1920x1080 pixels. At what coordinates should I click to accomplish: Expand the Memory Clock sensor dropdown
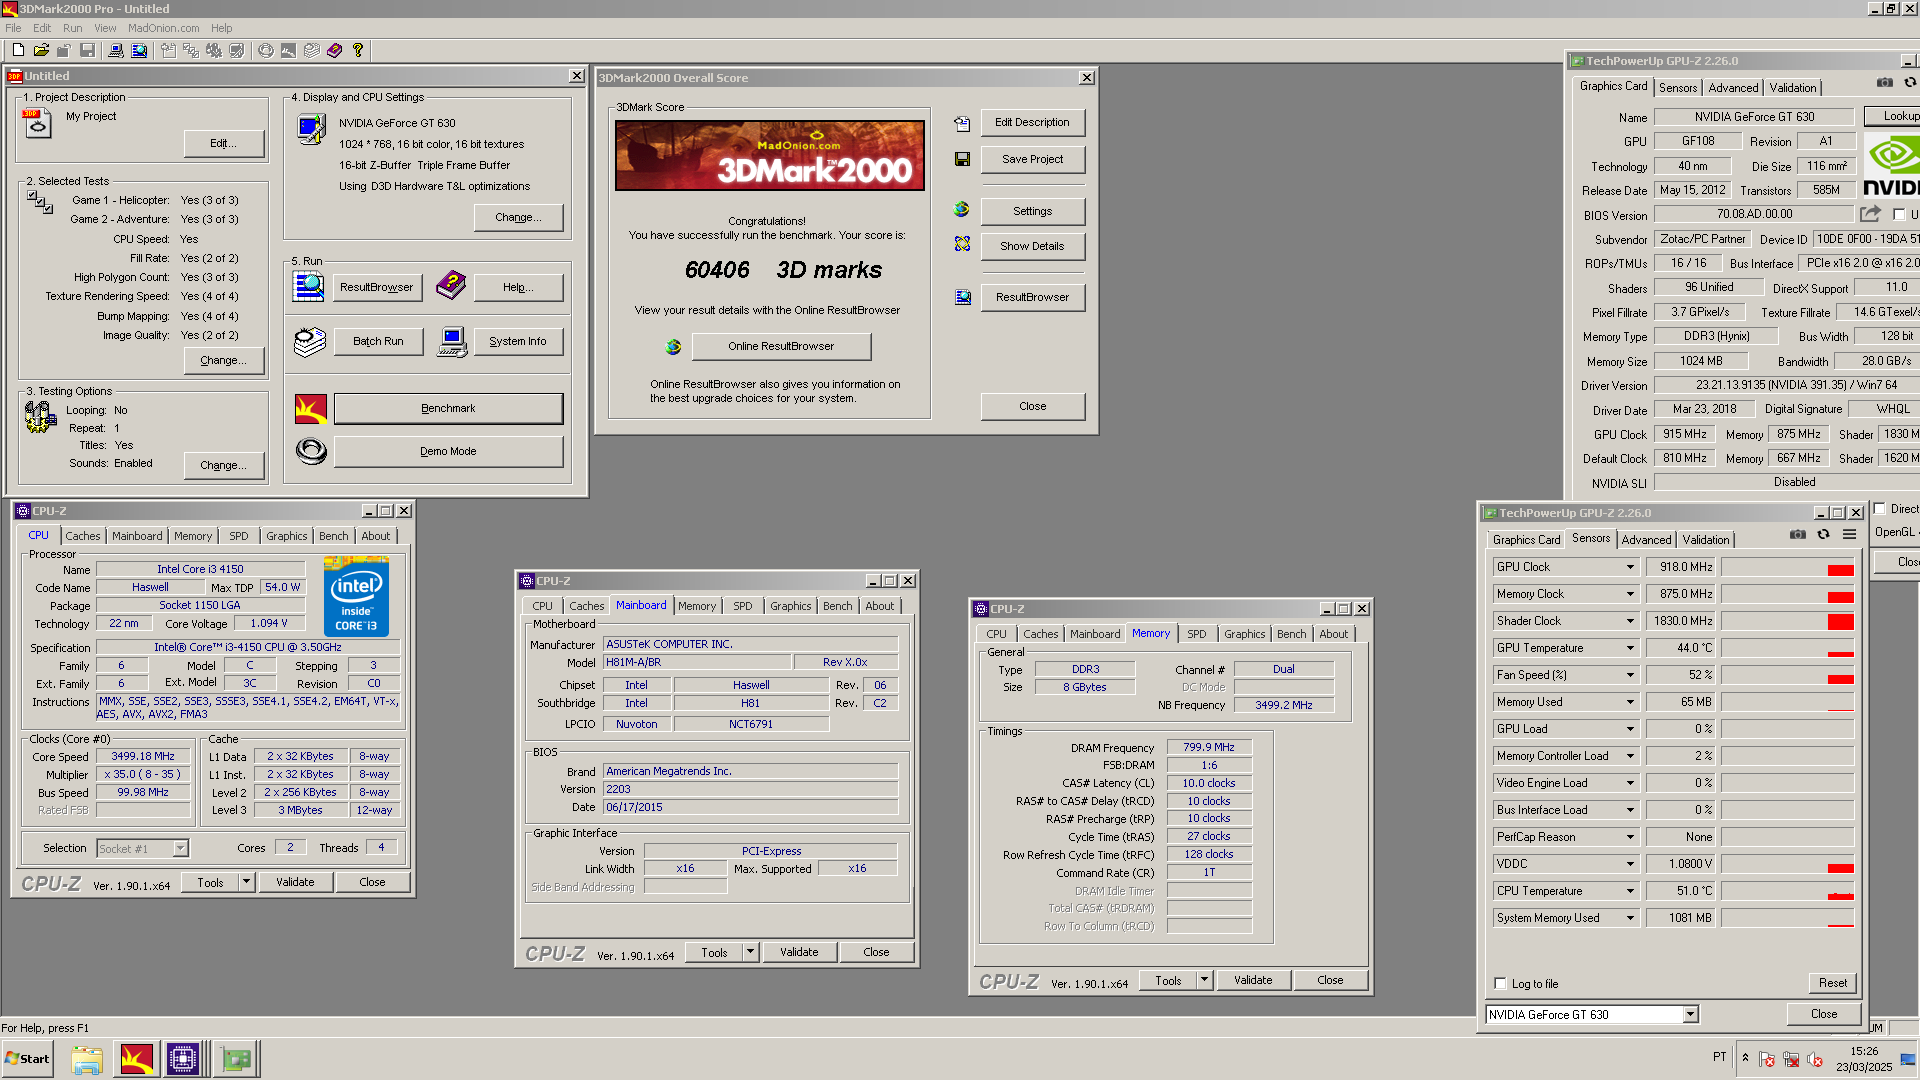coord(1629,594)
